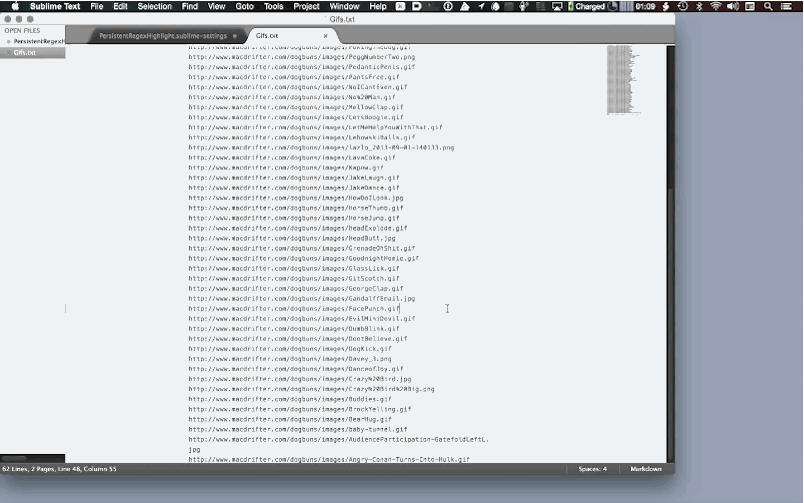
Task: Open the Markdown syntax selector in status bar
Action: coord(646,469)
